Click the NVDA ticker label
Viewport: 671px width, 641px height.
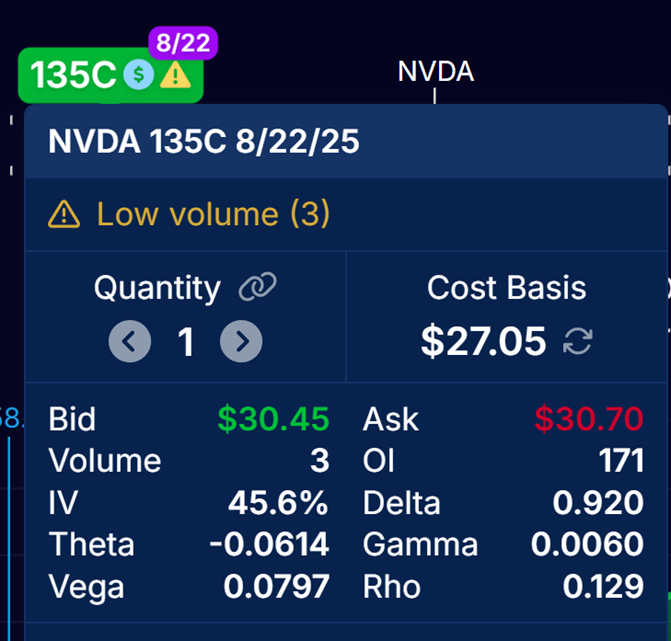pos(435,72)
